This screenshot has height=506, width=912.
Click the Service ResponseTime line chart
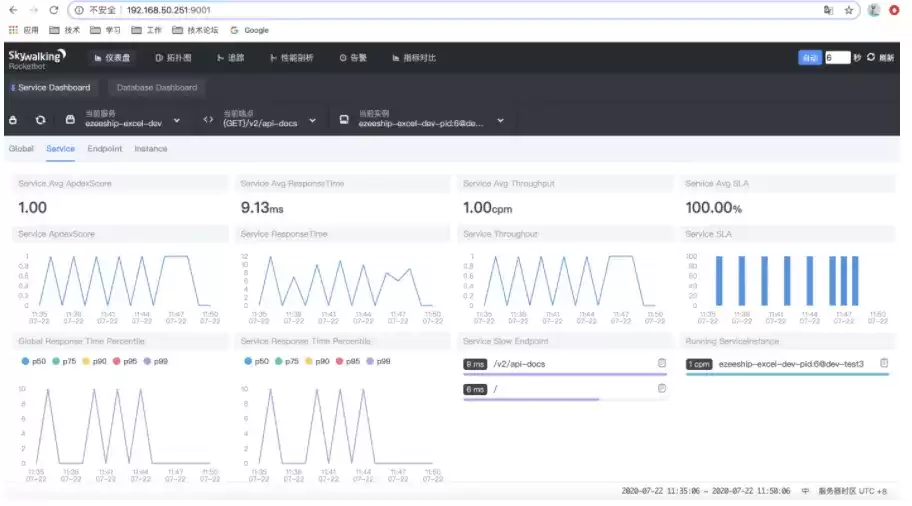coord(343,288)
